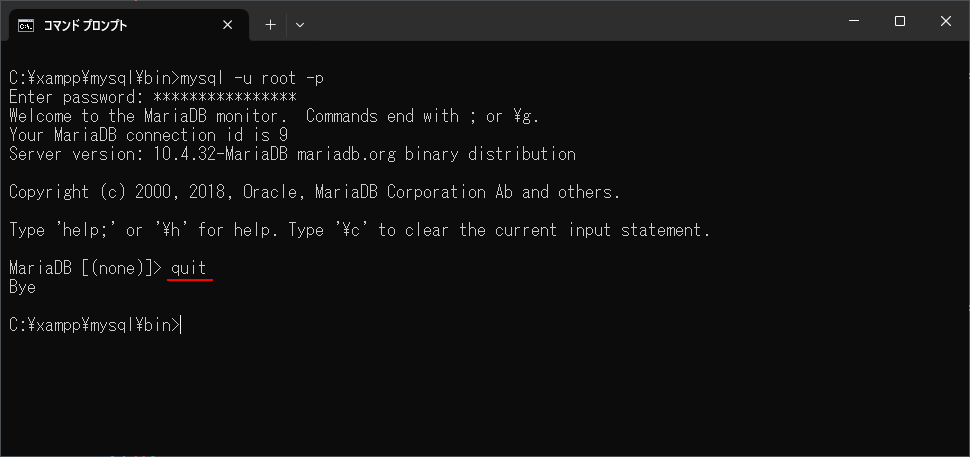Close the コマンド プロンプト tab
The image size is (970, 457).
coord(227,25)
